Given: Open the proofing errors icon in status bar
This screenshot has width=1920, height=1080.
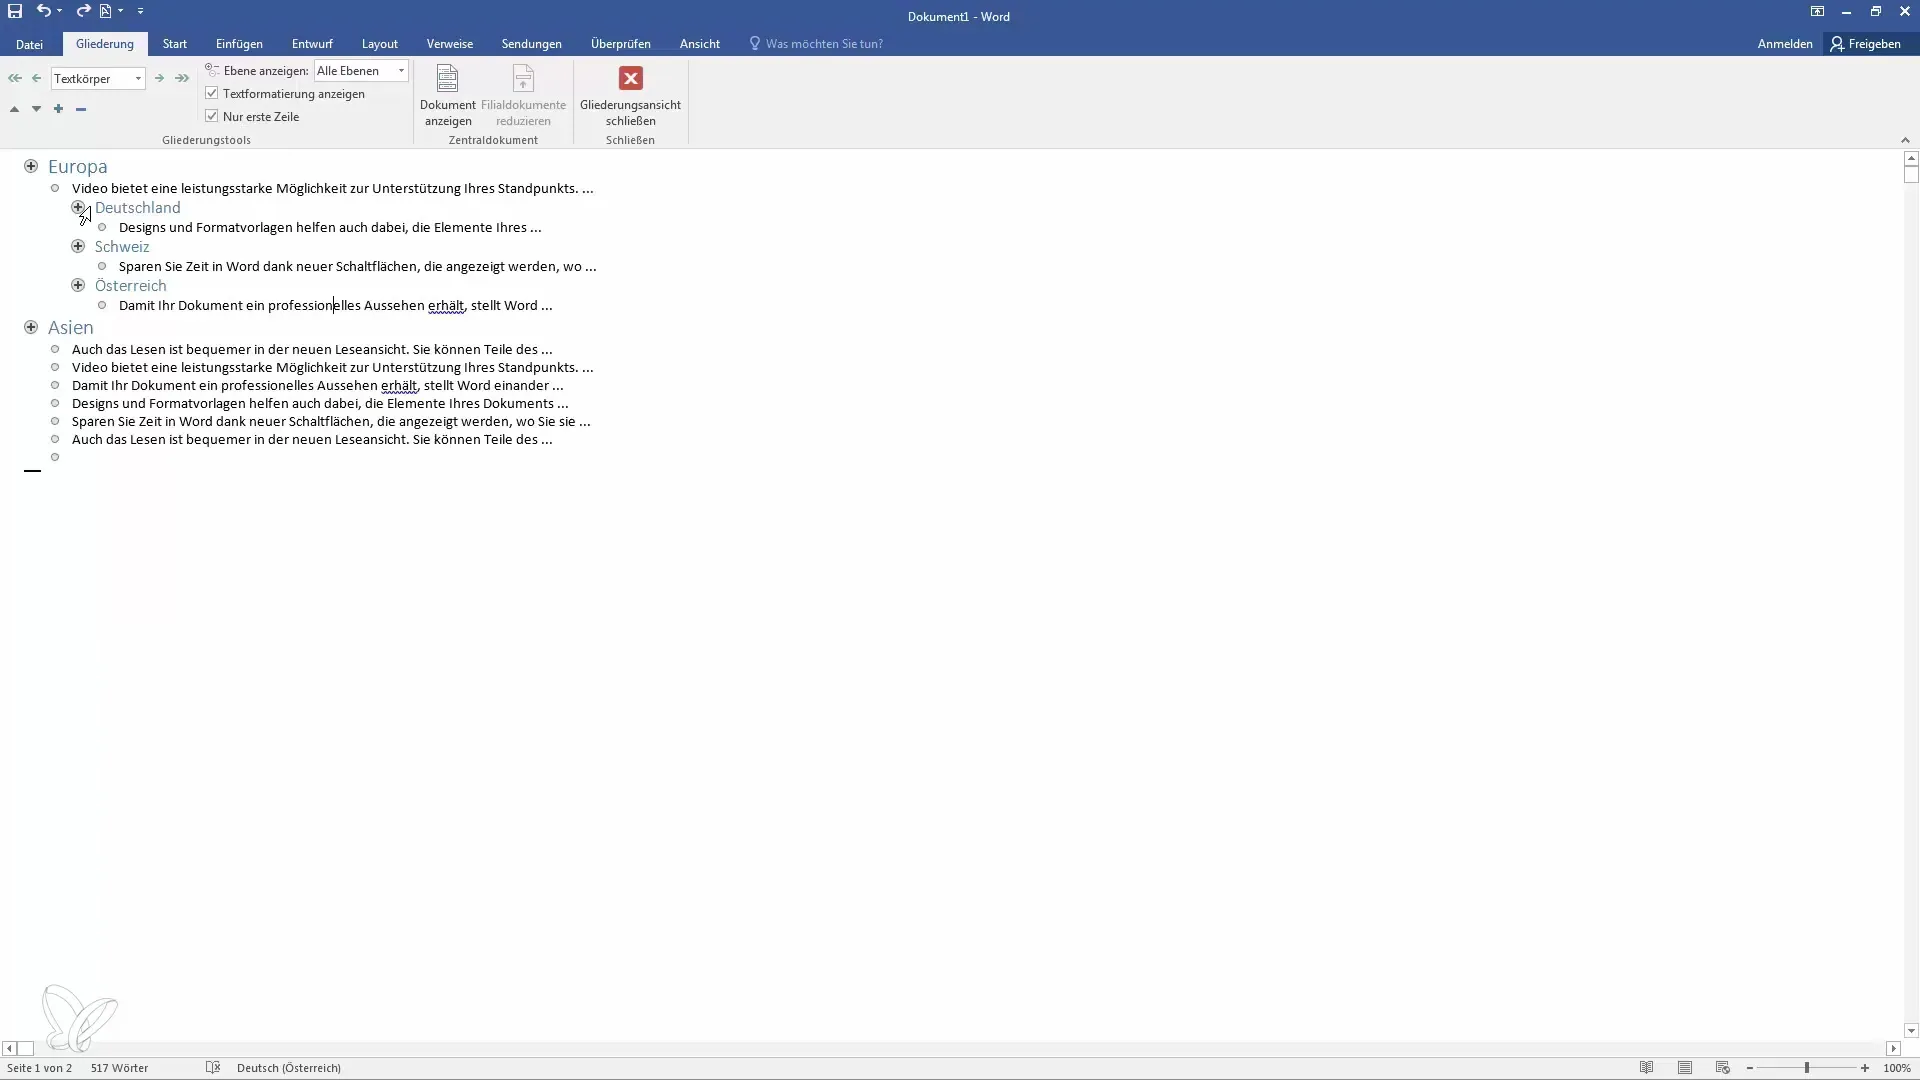Looking at the screenshot, I should click(x=213, y=1068).
